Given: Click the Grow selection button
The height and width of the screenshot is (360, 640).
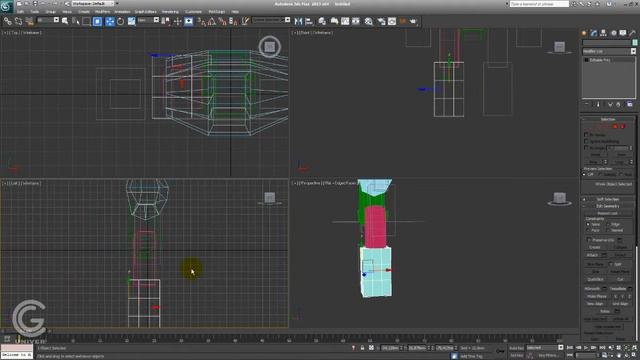Looking at the screenshot, I should click(621, 155).
